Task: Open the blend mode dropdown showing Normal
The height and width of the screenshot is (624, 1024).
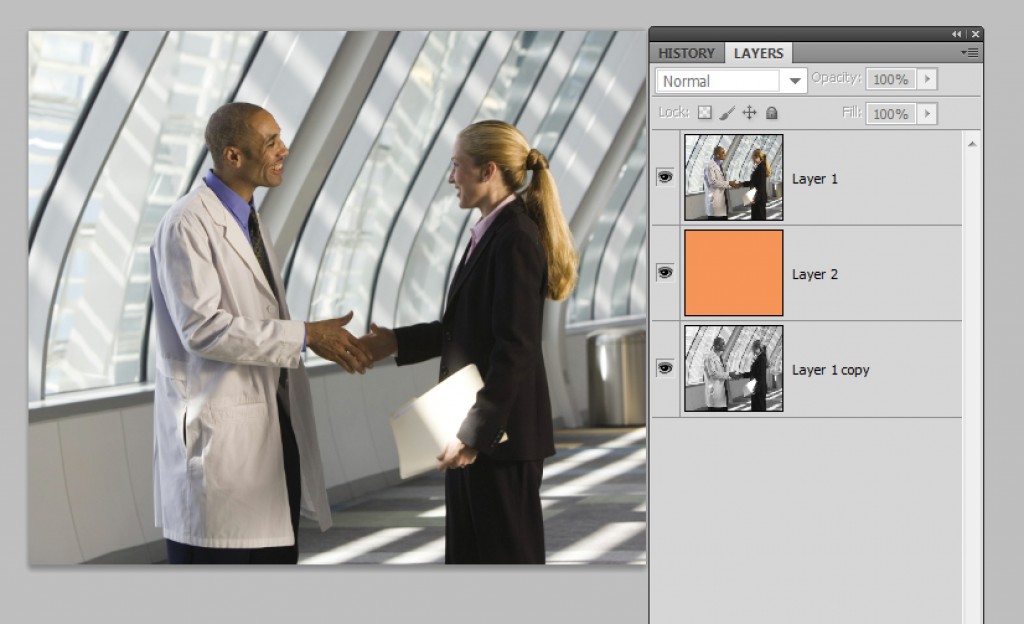Action: pos(730,80)
